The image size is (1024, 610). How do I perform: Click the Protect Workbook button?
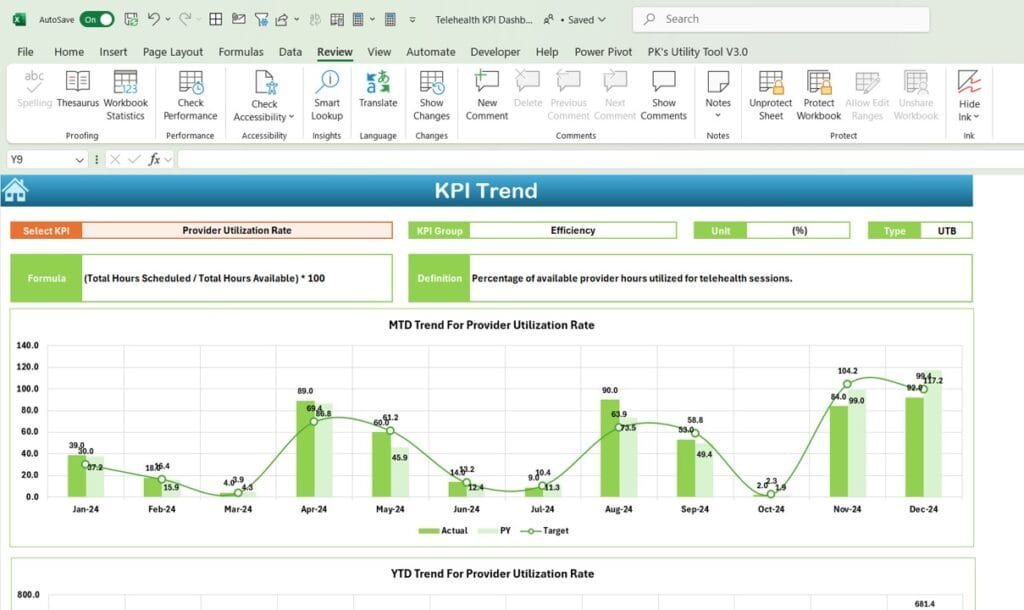coord(818,95)
